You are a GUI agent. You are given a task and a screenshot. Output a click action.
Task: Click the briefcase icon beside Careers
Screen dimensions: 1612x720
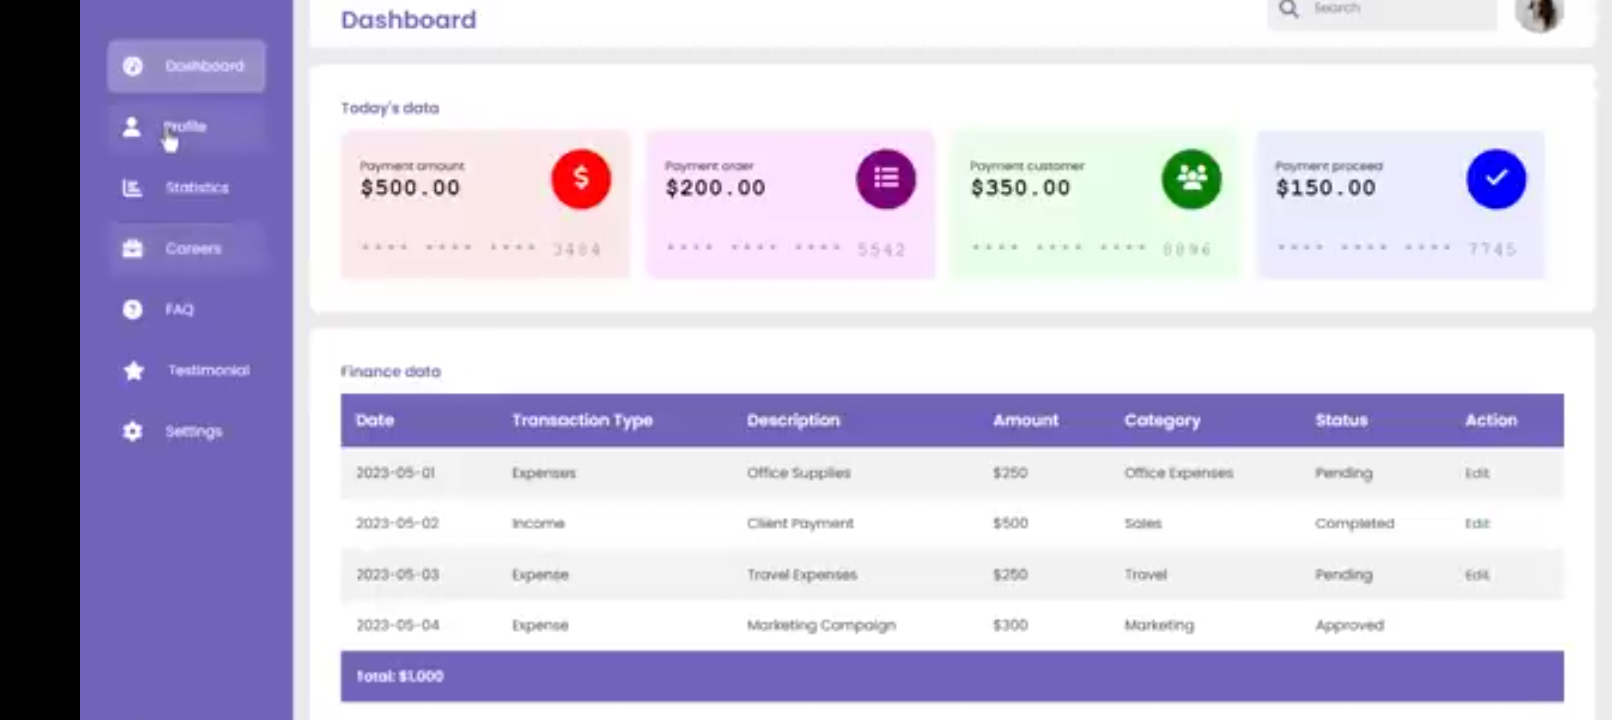tap(132, 248)
